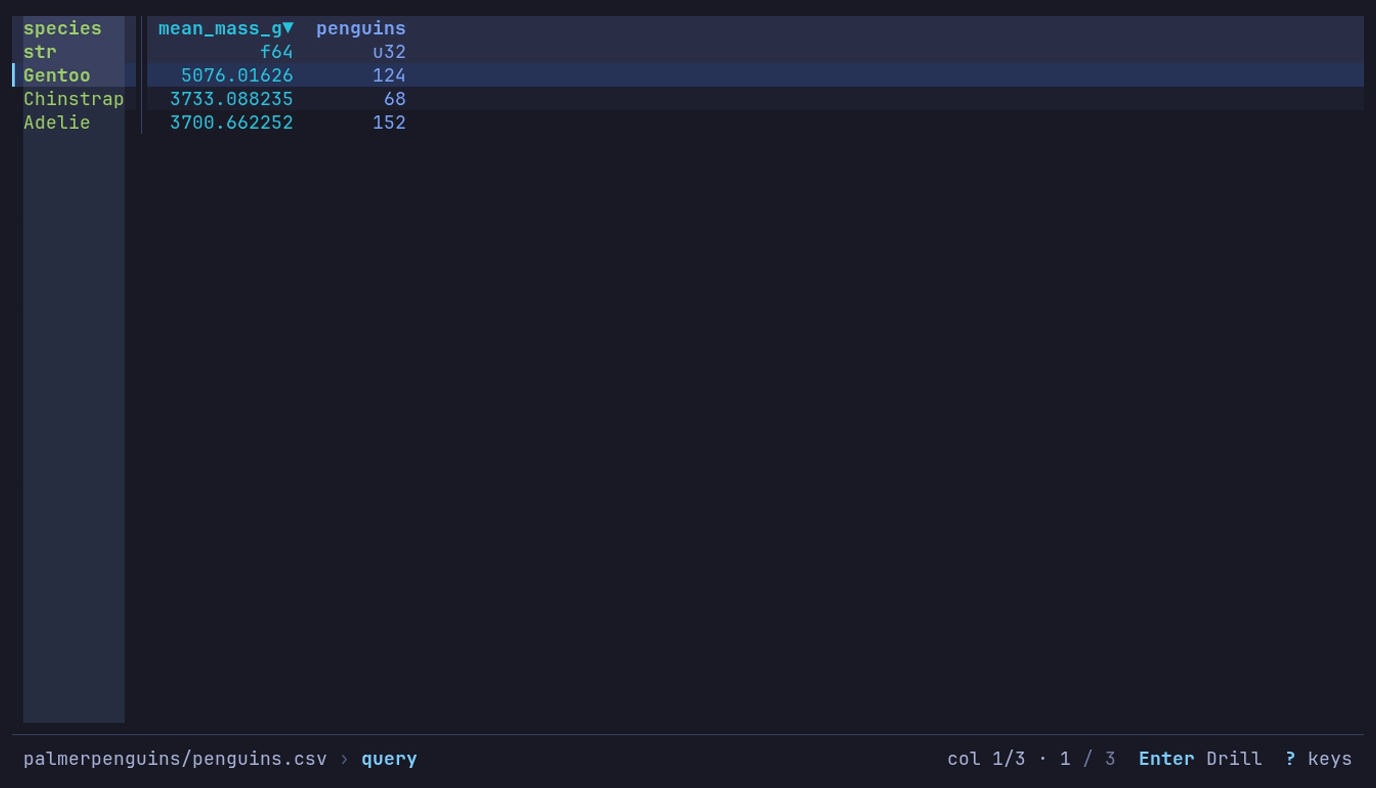
Task: Select the species column header
Action: (62, 28)
